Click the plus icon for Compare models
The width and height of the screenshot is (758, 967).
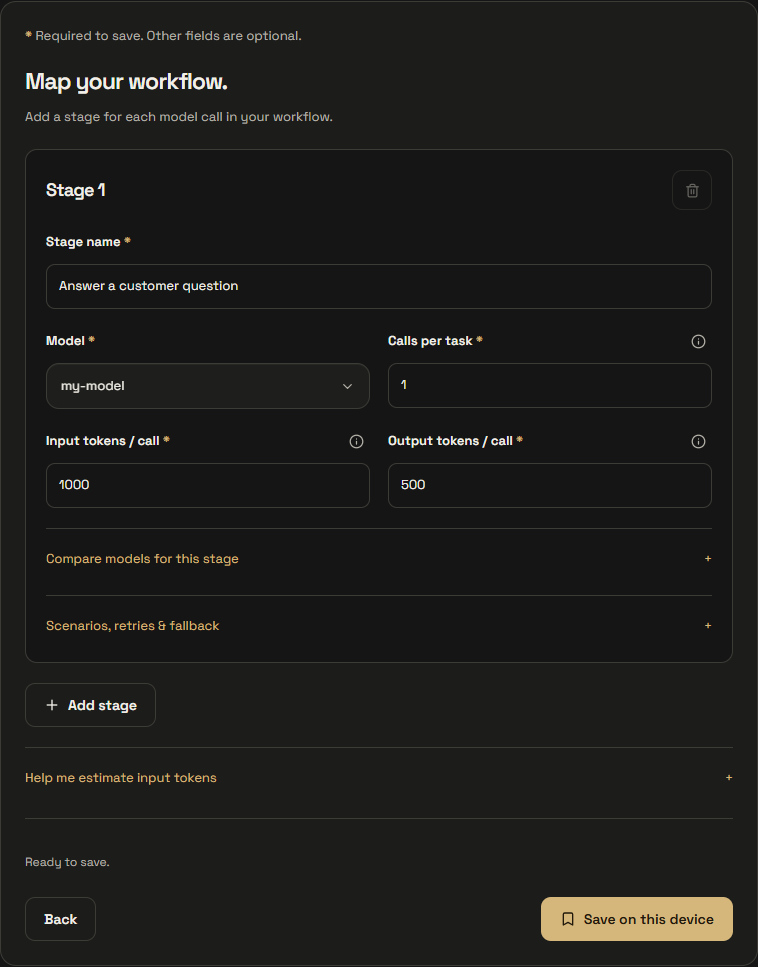(707, 559)
